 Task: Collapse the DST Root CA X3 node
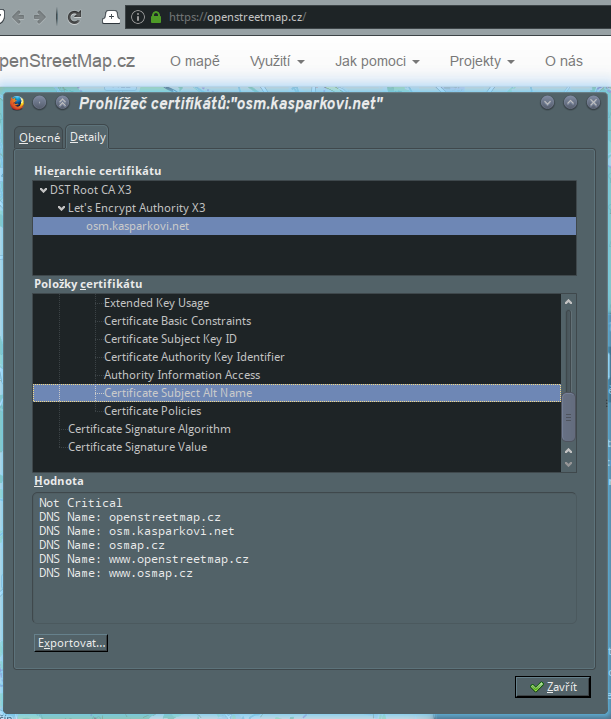(43, 190)
